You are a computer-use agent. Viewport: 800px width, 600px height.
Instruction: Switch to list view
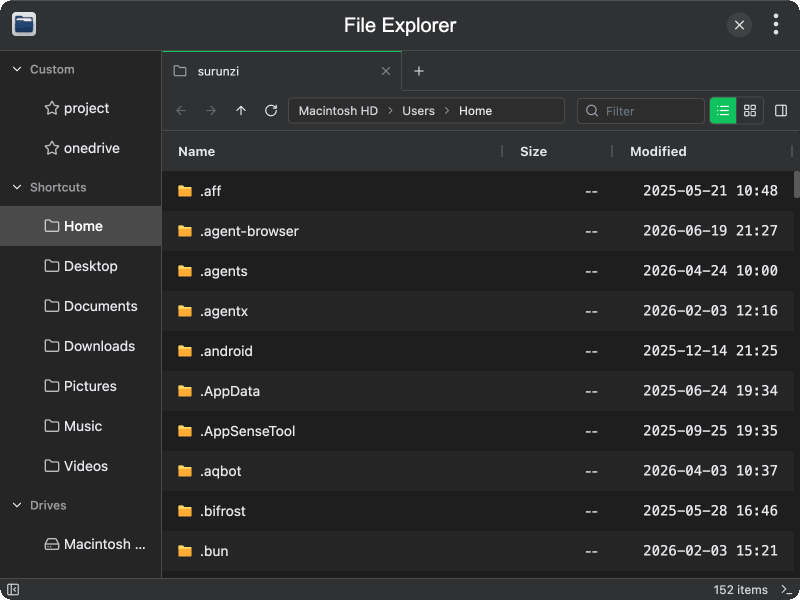(723, 111)
